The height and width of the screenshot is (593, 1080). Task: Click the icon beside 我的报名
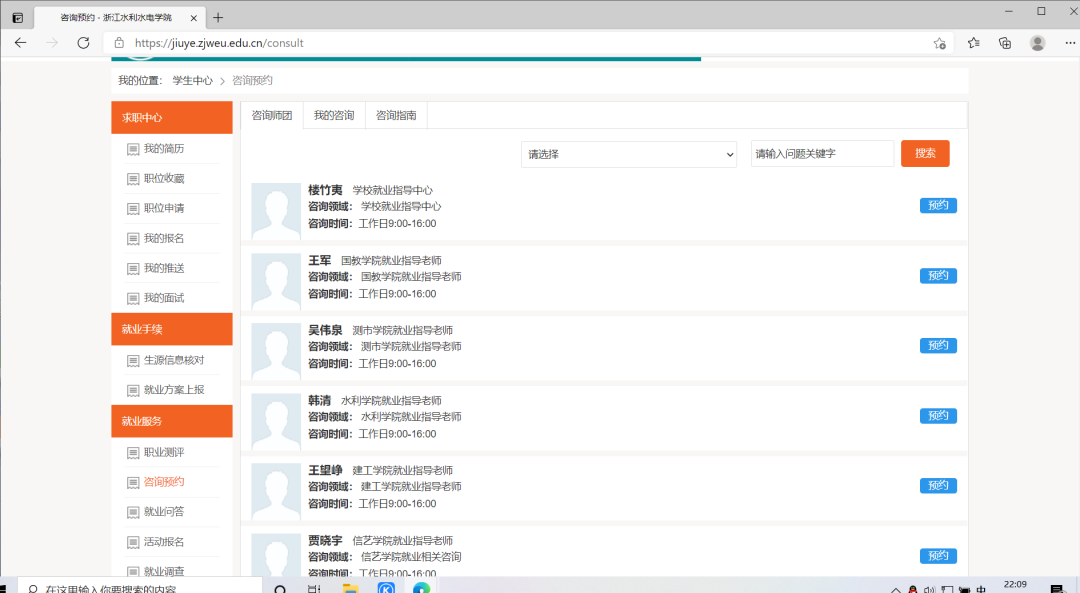point(133,239)
